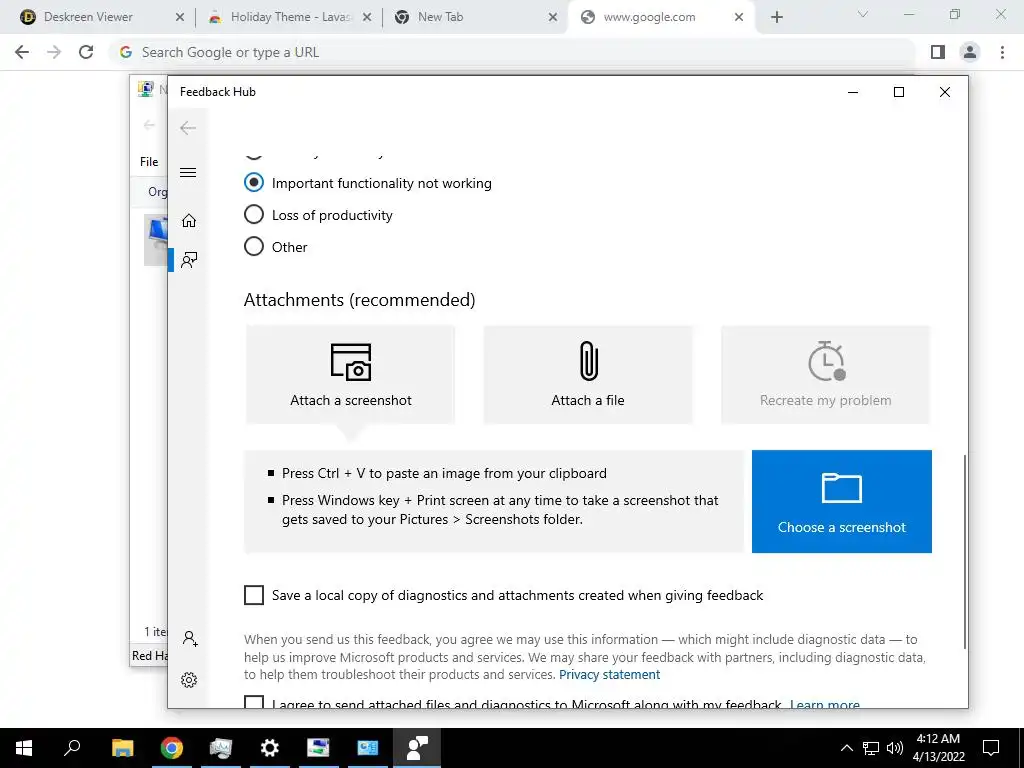
Task: Close the Feedback Hub window
Action: coord(944,92)
